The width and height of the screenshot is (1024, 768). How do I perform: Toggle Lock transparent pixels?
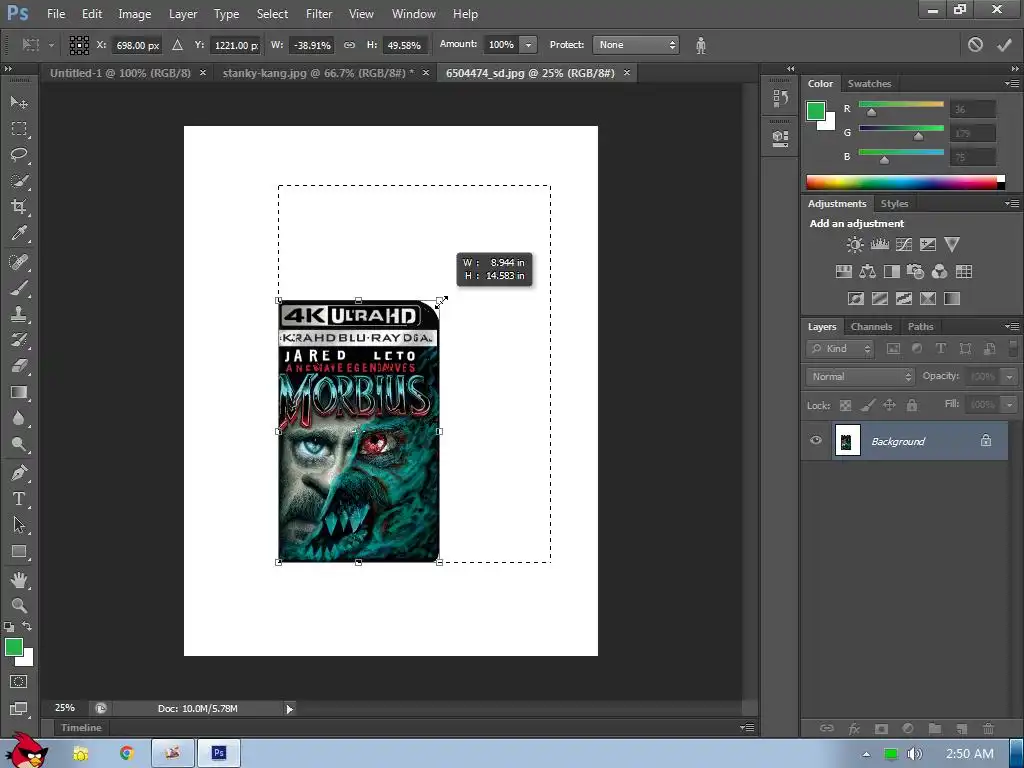coord(845,406)
